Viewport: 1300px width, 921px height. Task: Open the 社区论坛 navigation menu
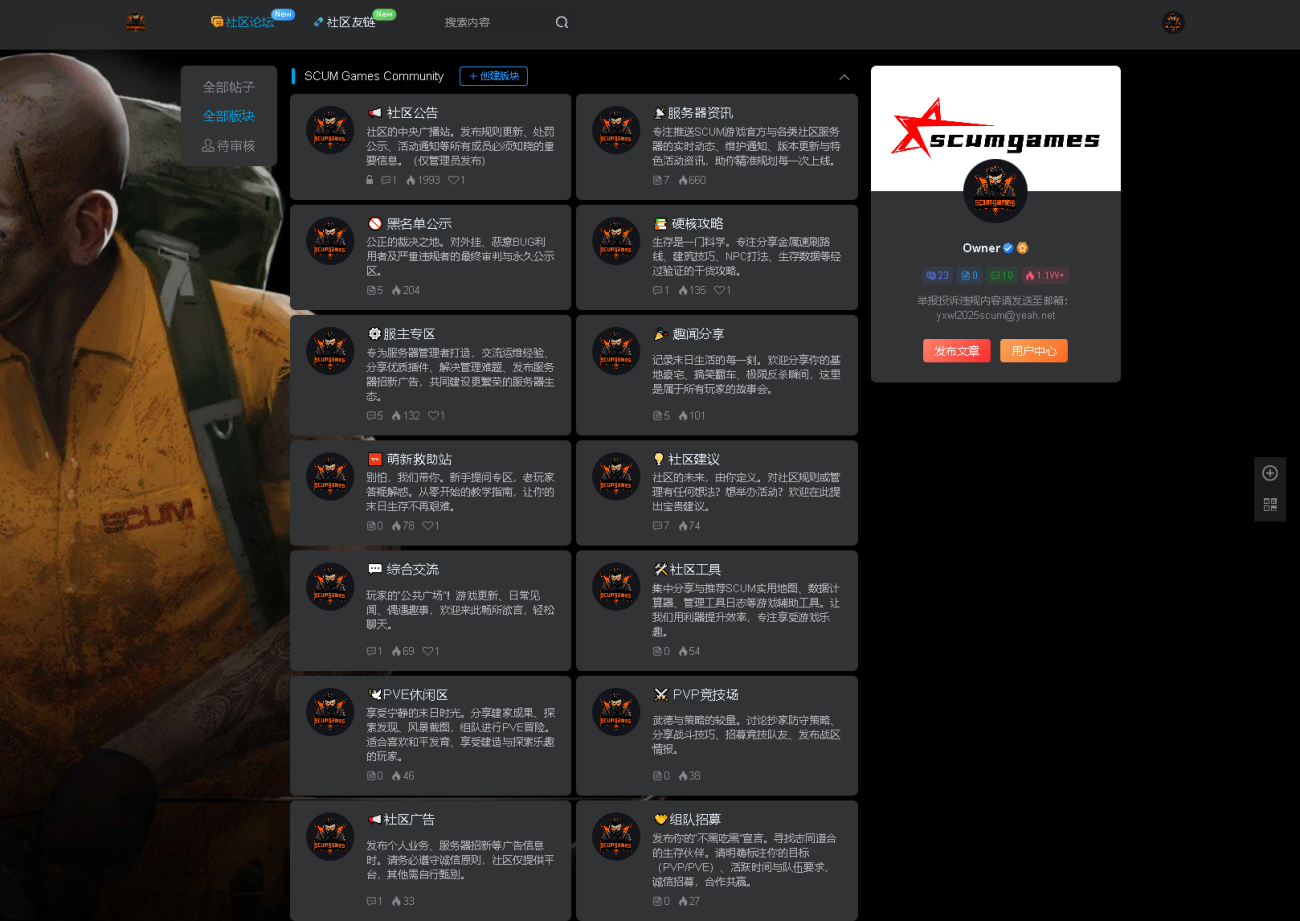[x=242, y=22]
